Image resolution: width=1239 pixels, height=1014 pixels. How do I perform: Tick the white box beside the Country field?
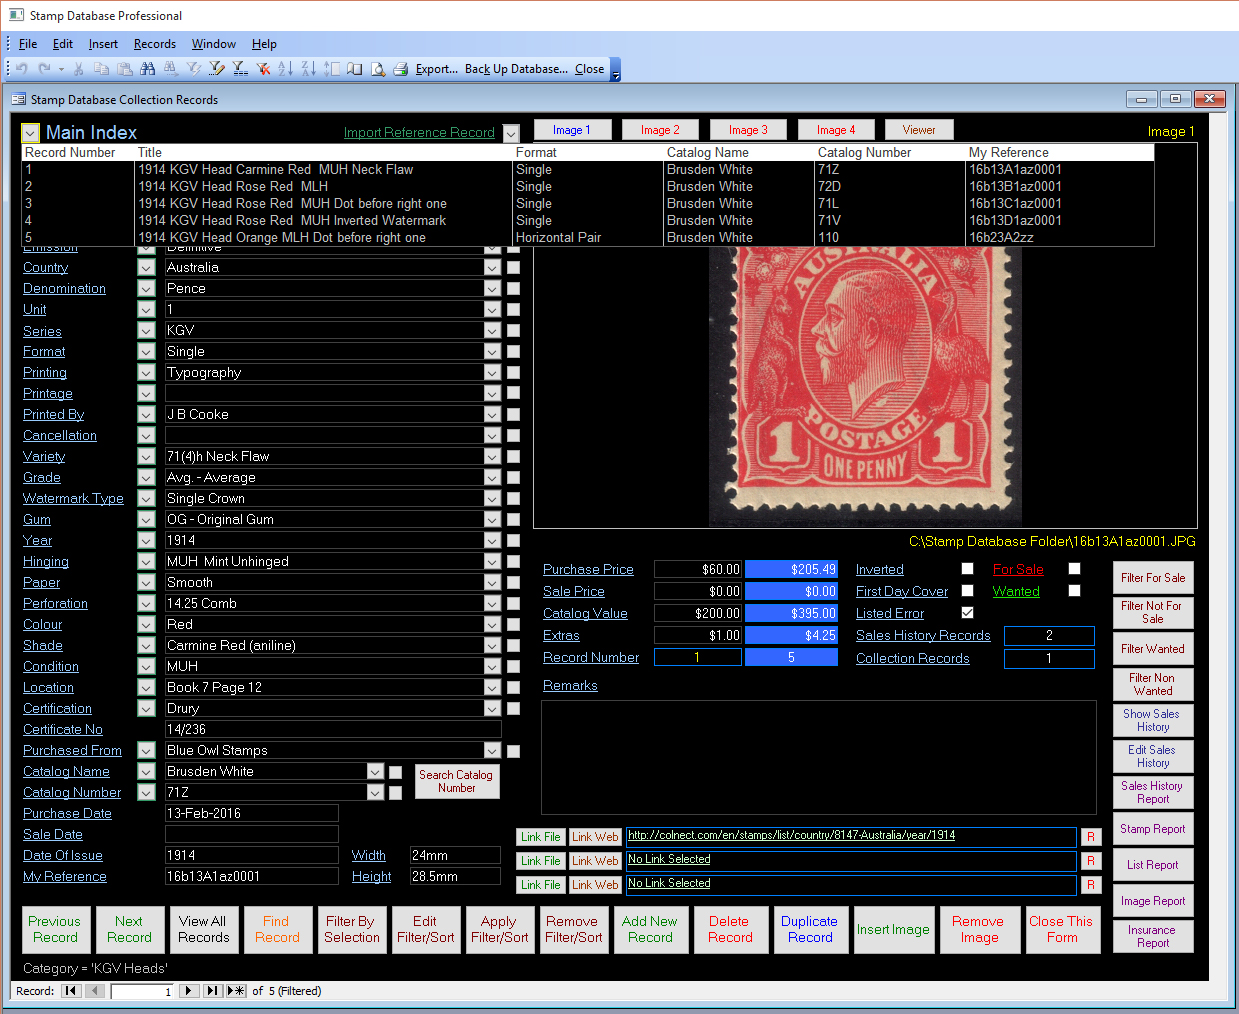point(513,268)
